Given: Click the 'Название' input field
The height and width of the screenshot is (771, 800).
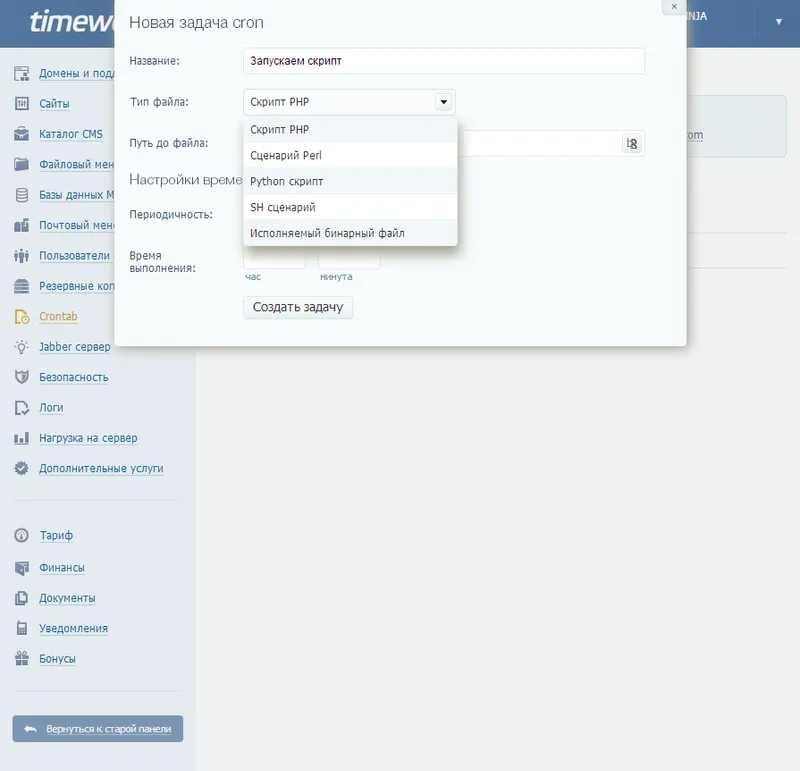Looking at the screenshot, I should coord(444,61).
